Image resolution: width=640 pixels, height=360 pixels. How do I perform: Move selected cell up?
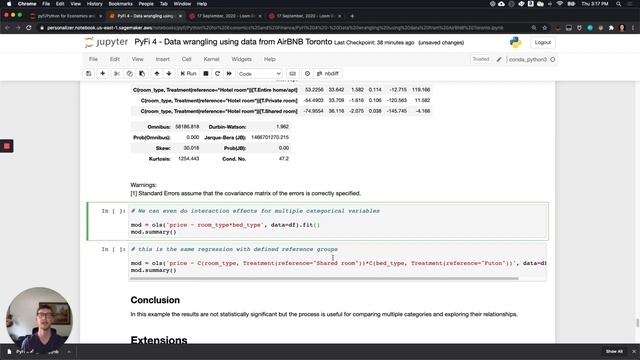coord(157,73)
